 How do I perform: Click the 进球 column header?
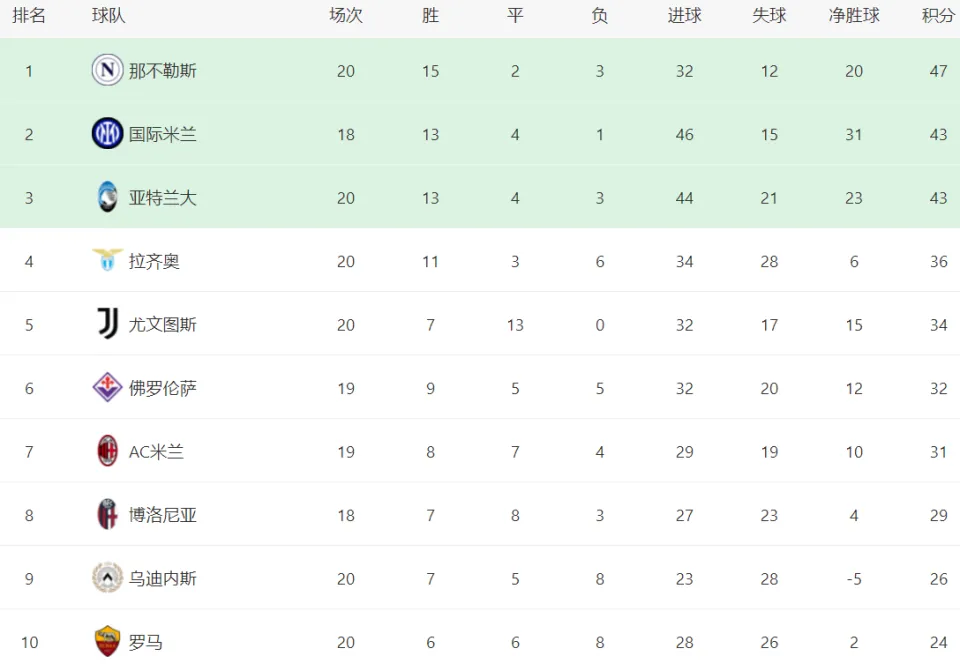[x=684, y=15]
